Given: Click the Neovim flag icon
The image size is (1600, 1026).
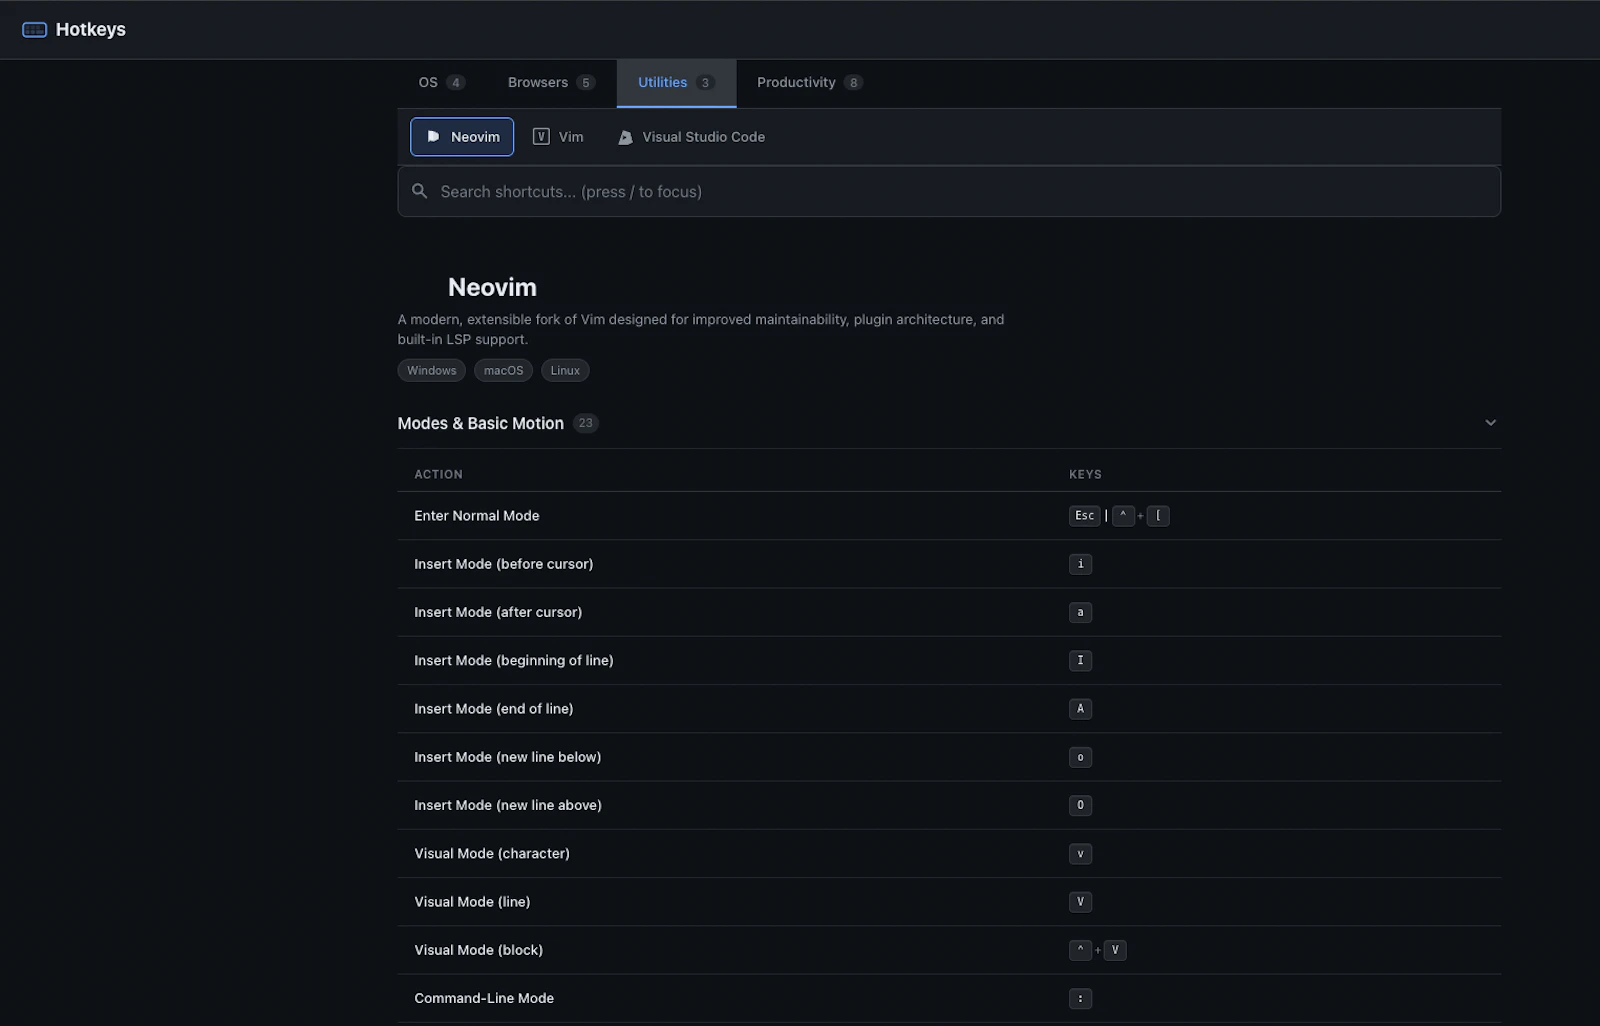Looking at the screenshot, I should pyautogui.click(x=433, y=137).
